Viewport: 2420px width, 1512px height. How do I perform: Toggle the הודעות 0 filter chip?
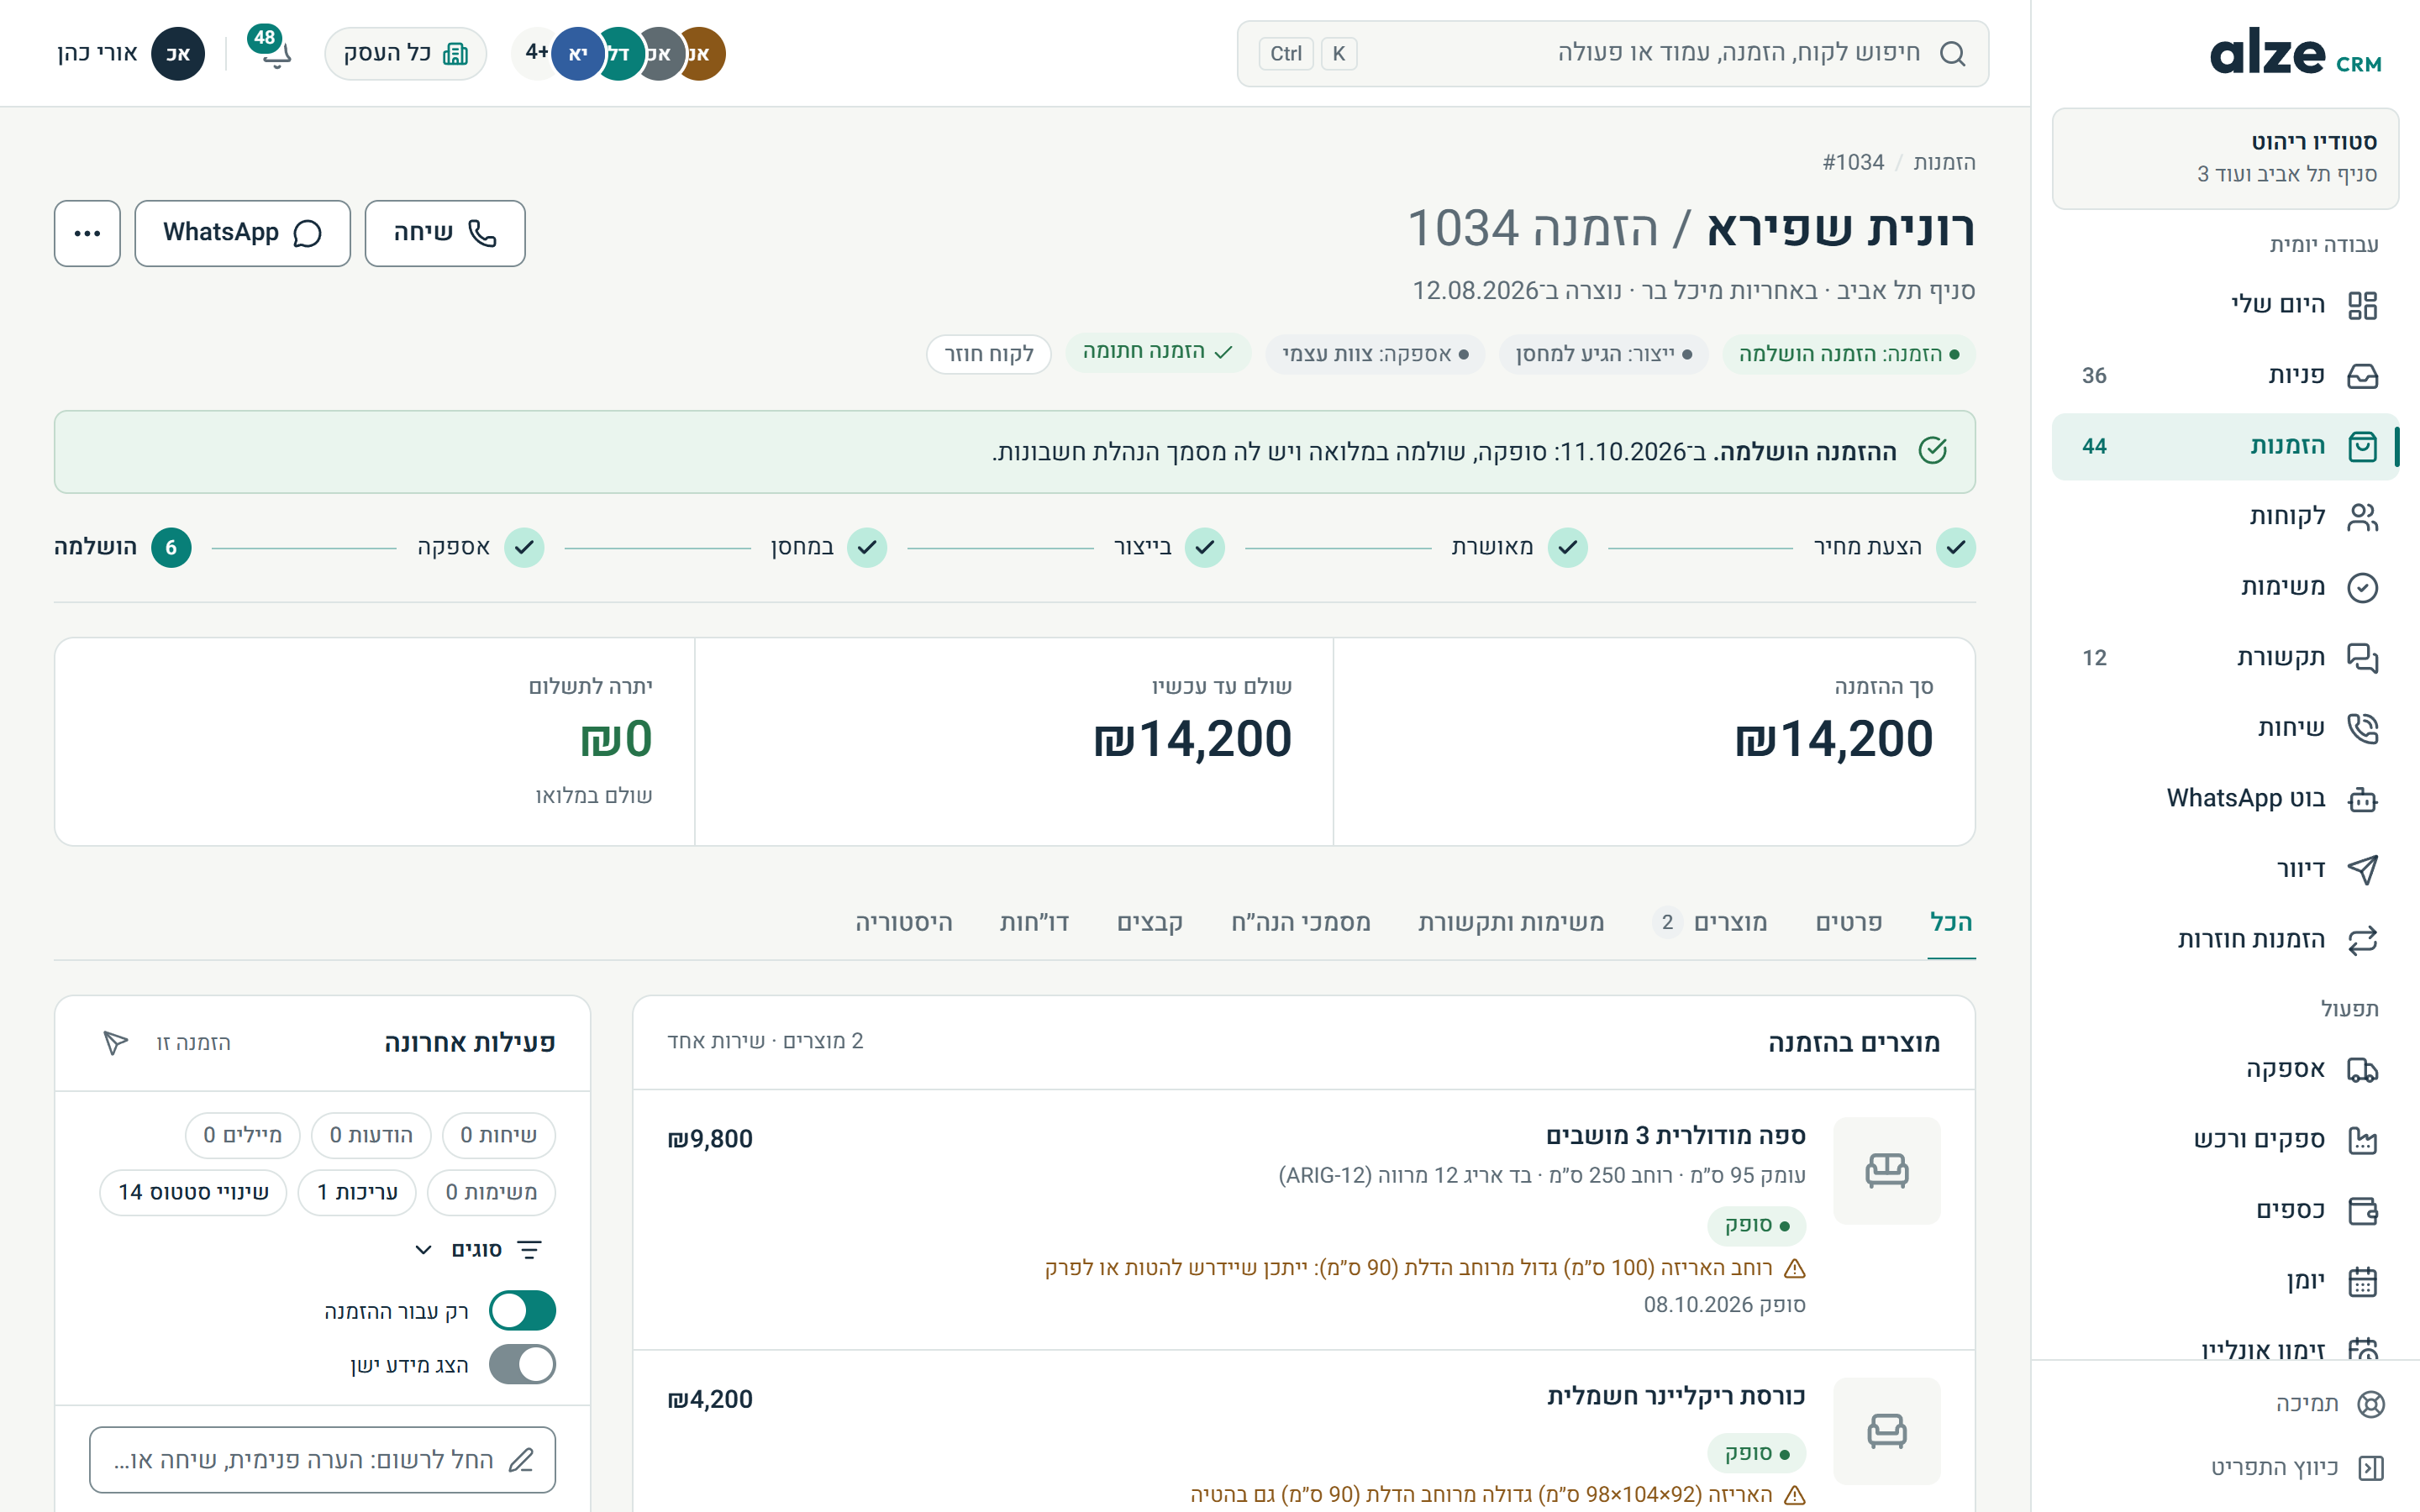(371, 1135)
